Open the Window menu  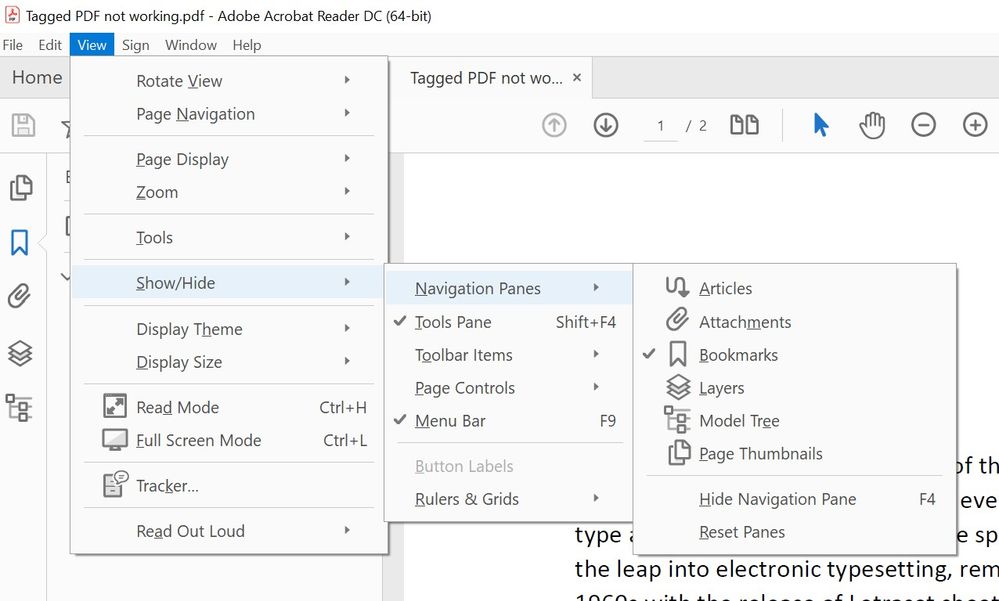(x=190, y=45)
